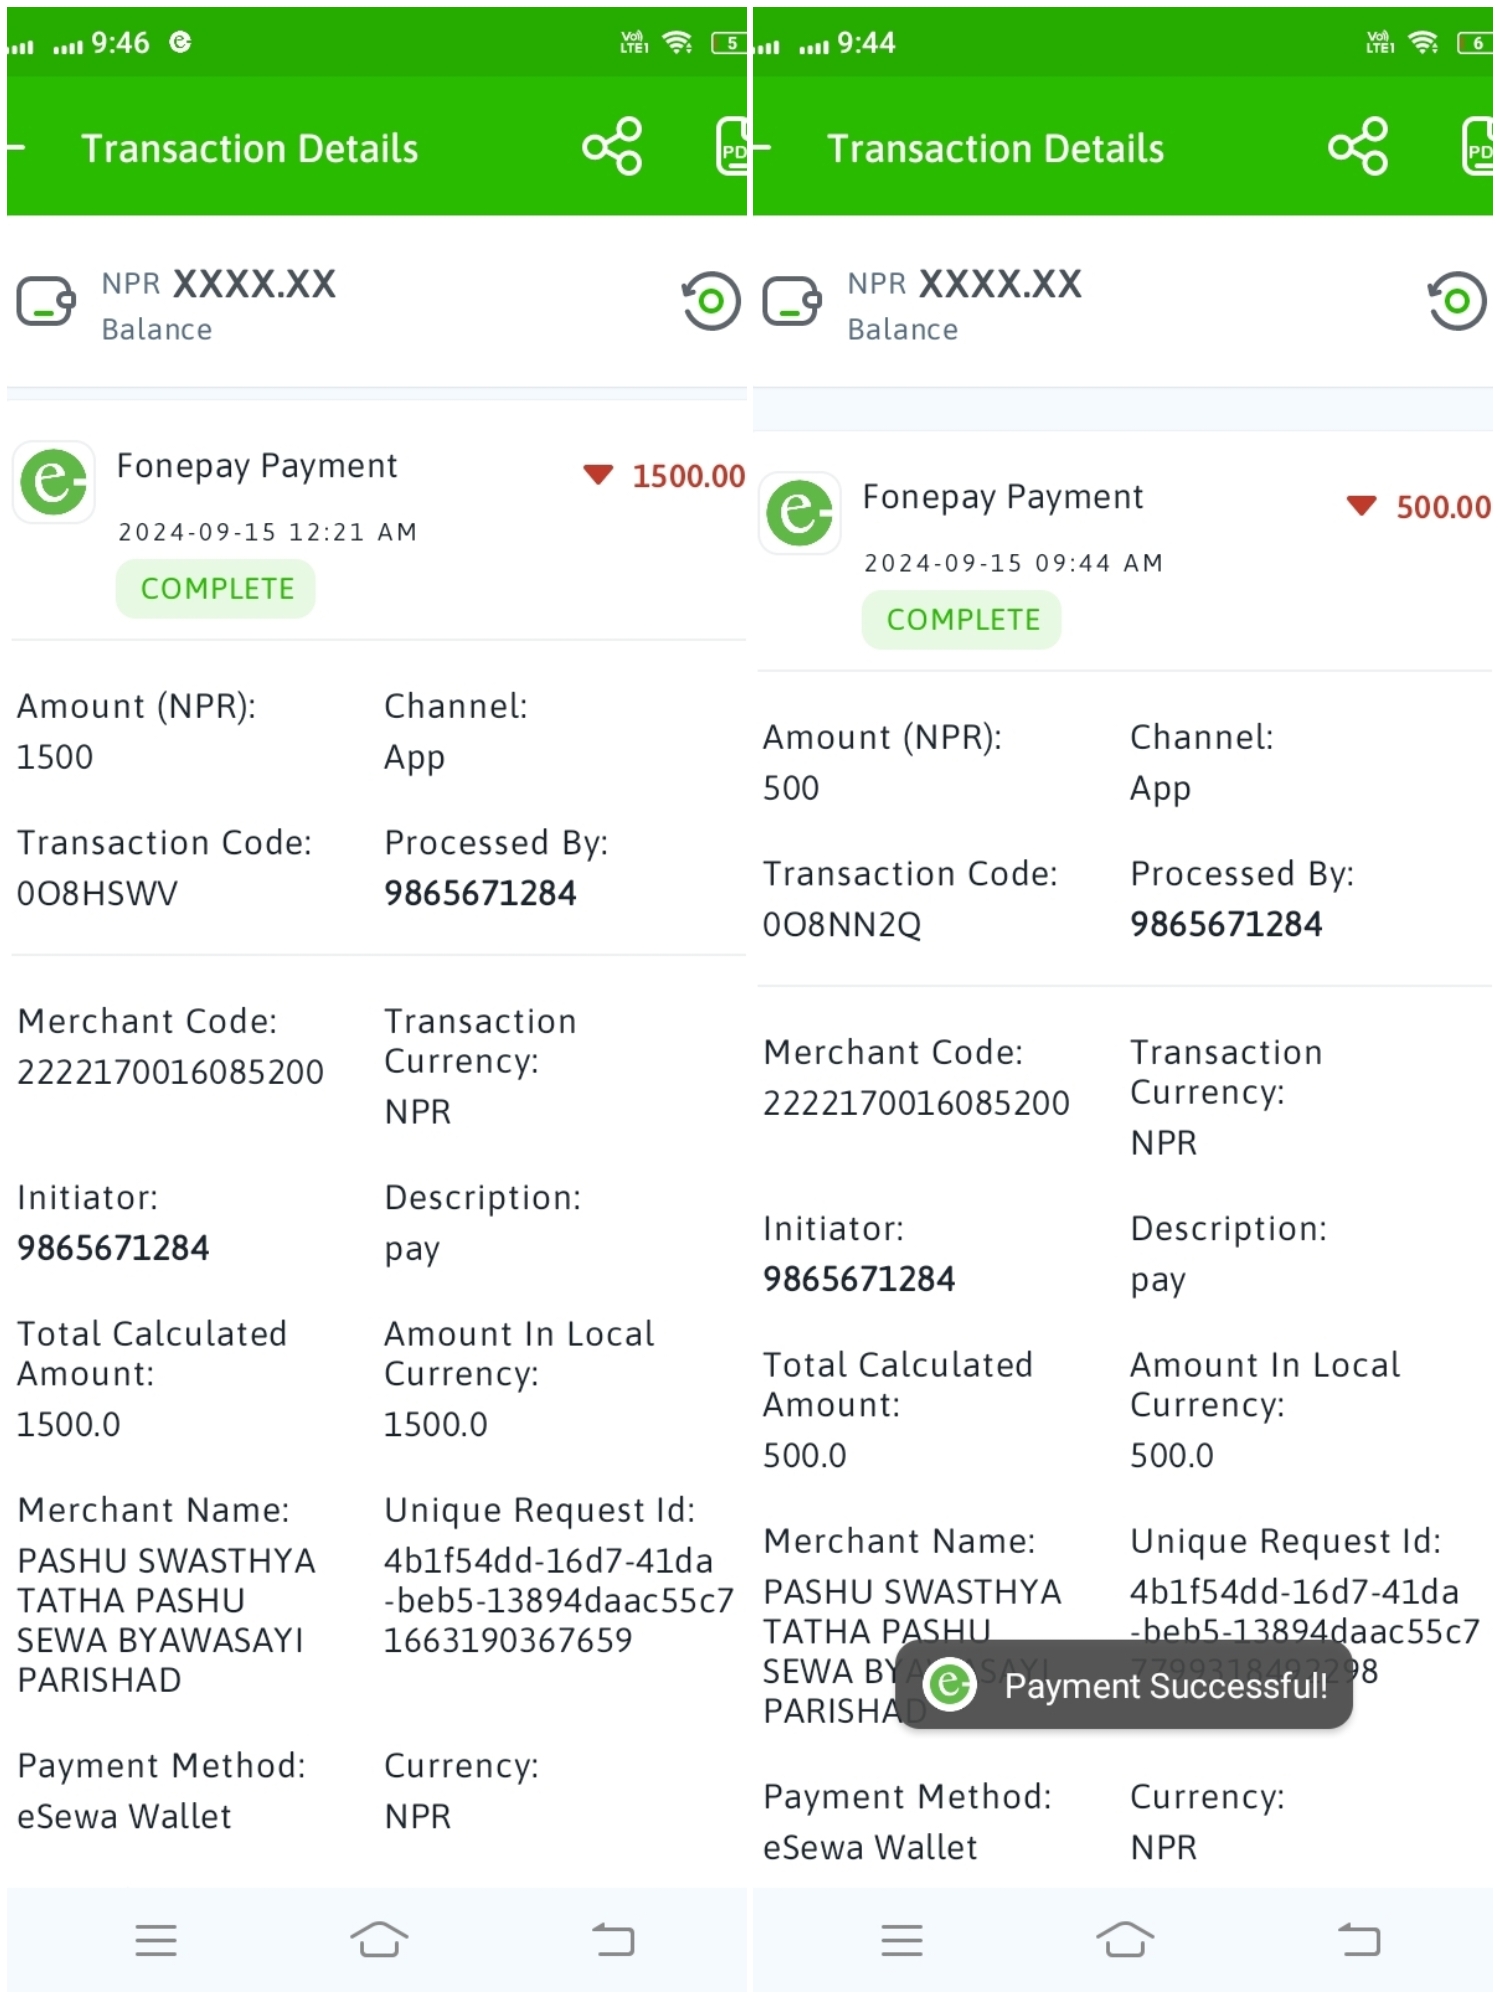Tap home button on right navigation bar

1125,1939
